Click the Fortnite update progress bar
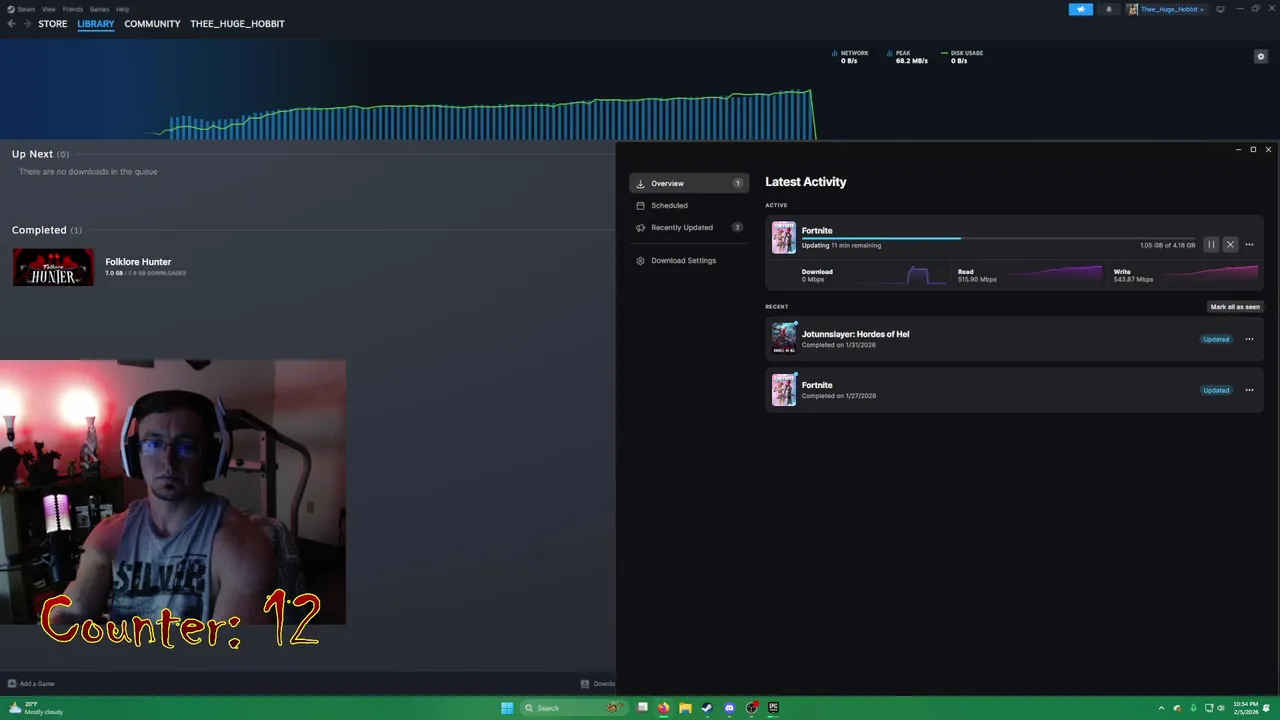The height and width of the screenshot is (720, 1280). point(998,238)
